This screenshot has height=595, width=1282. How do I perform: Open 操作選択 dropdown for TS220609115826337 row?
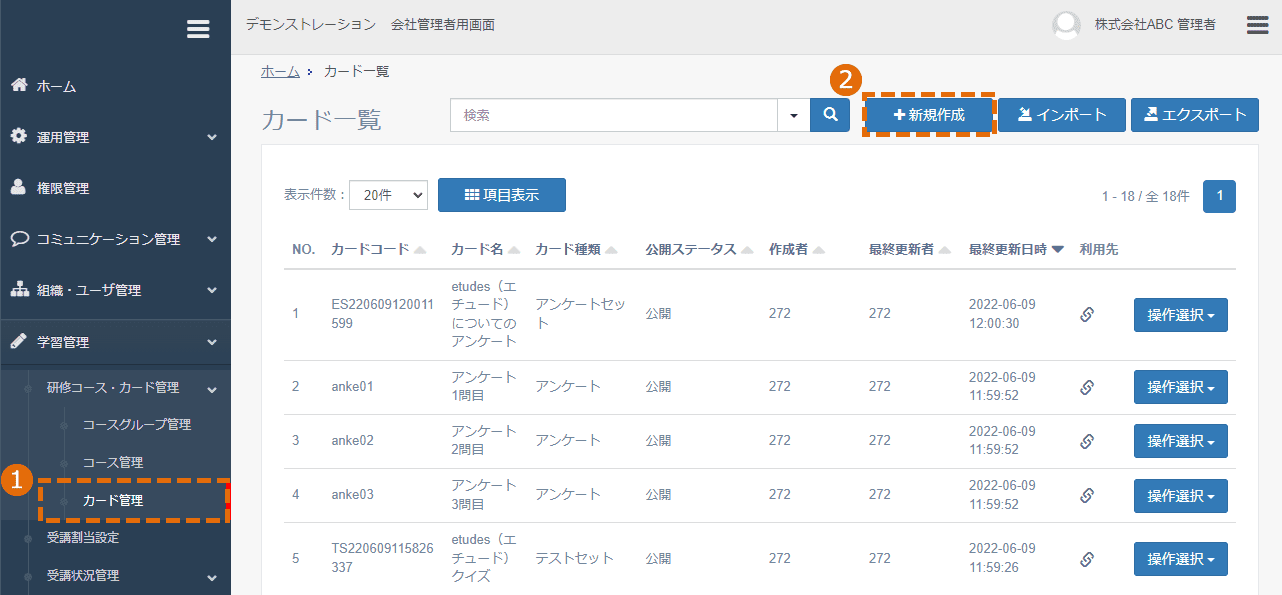point(1181,559)
